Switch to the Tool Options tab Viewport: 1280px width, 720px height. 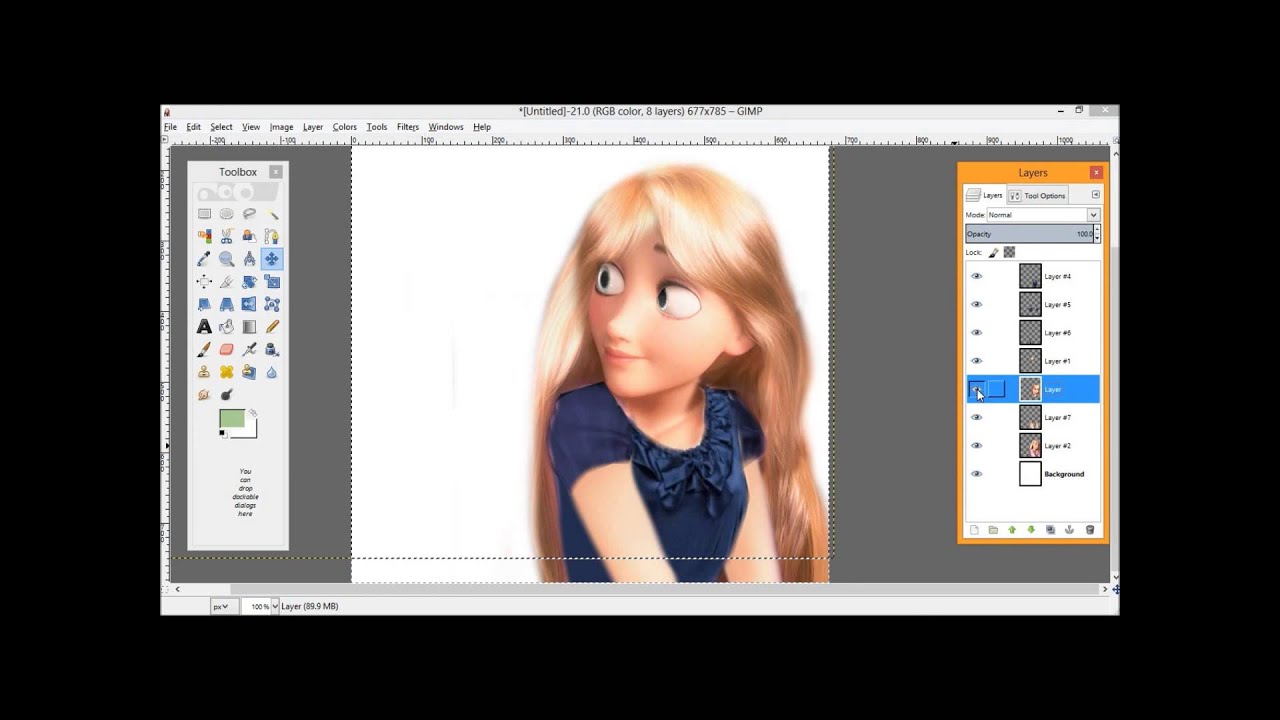[x=1039, y=196]
